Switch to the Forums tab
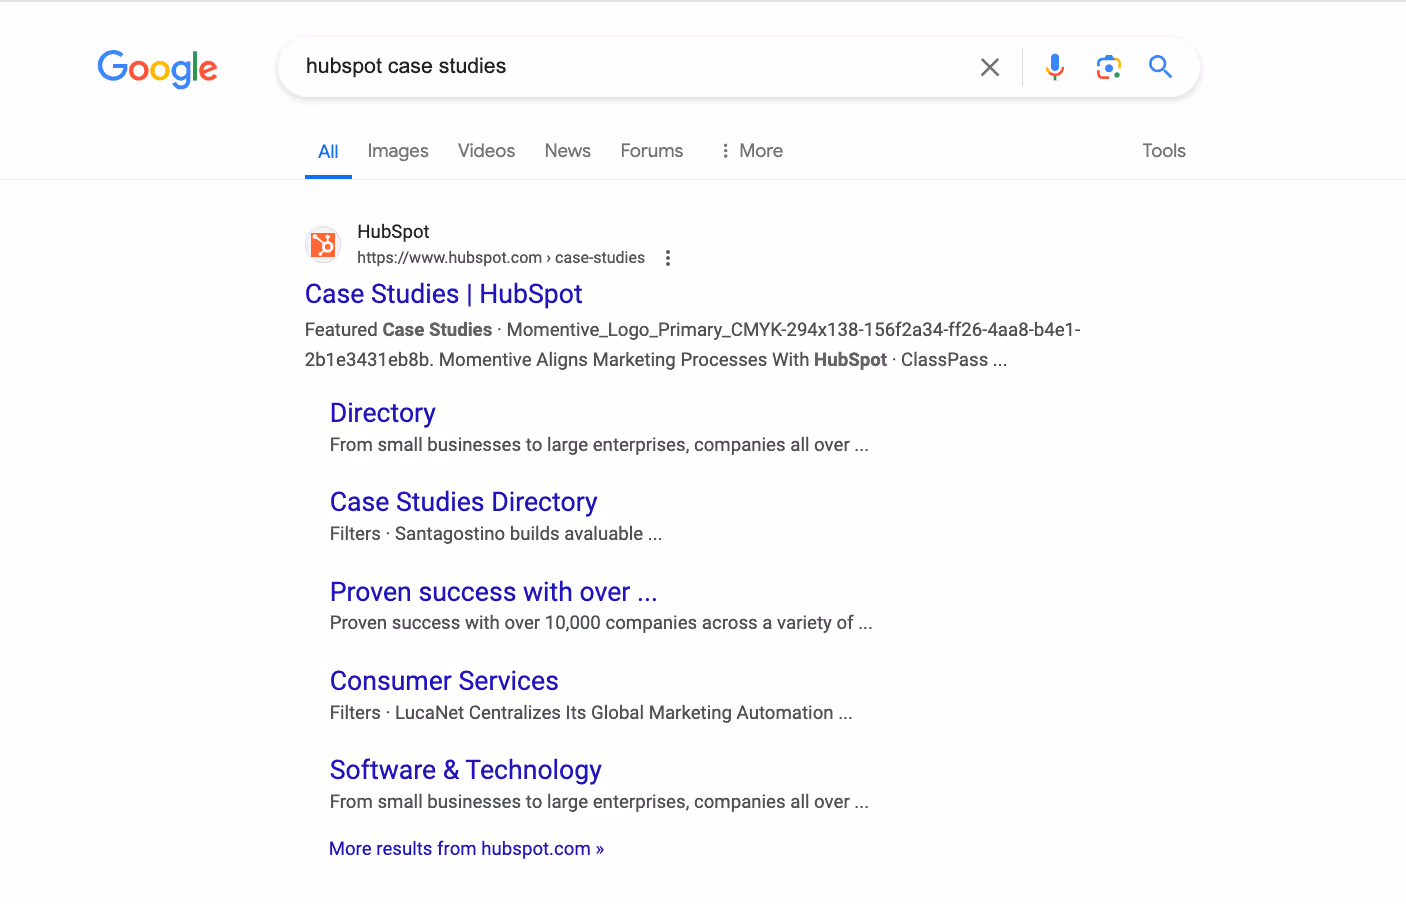 pyautogui.click(x=652, y=151)
